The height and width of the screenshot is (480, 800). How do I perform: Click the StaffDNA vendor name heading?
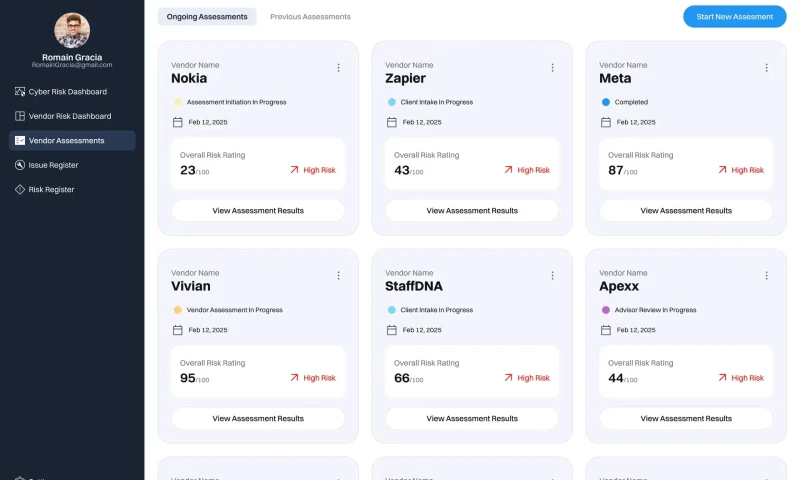tap(414, 286)
